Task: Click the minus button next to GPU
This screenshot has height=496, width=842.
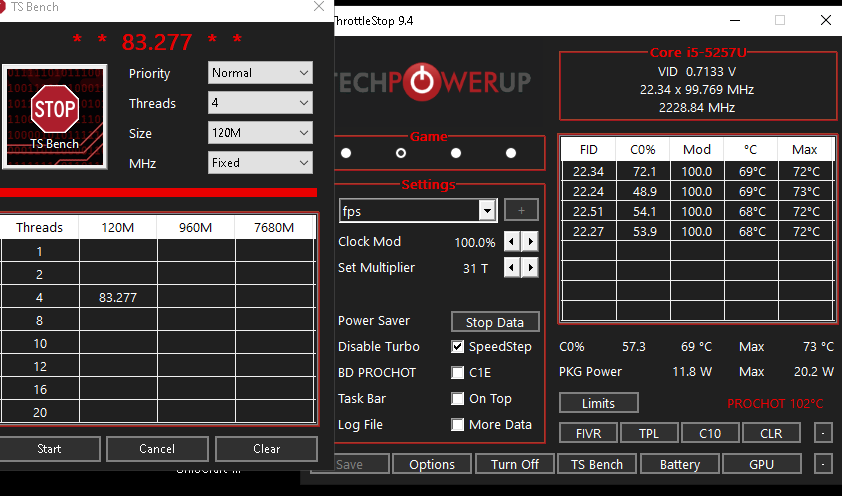Action: tap(823, 464)
